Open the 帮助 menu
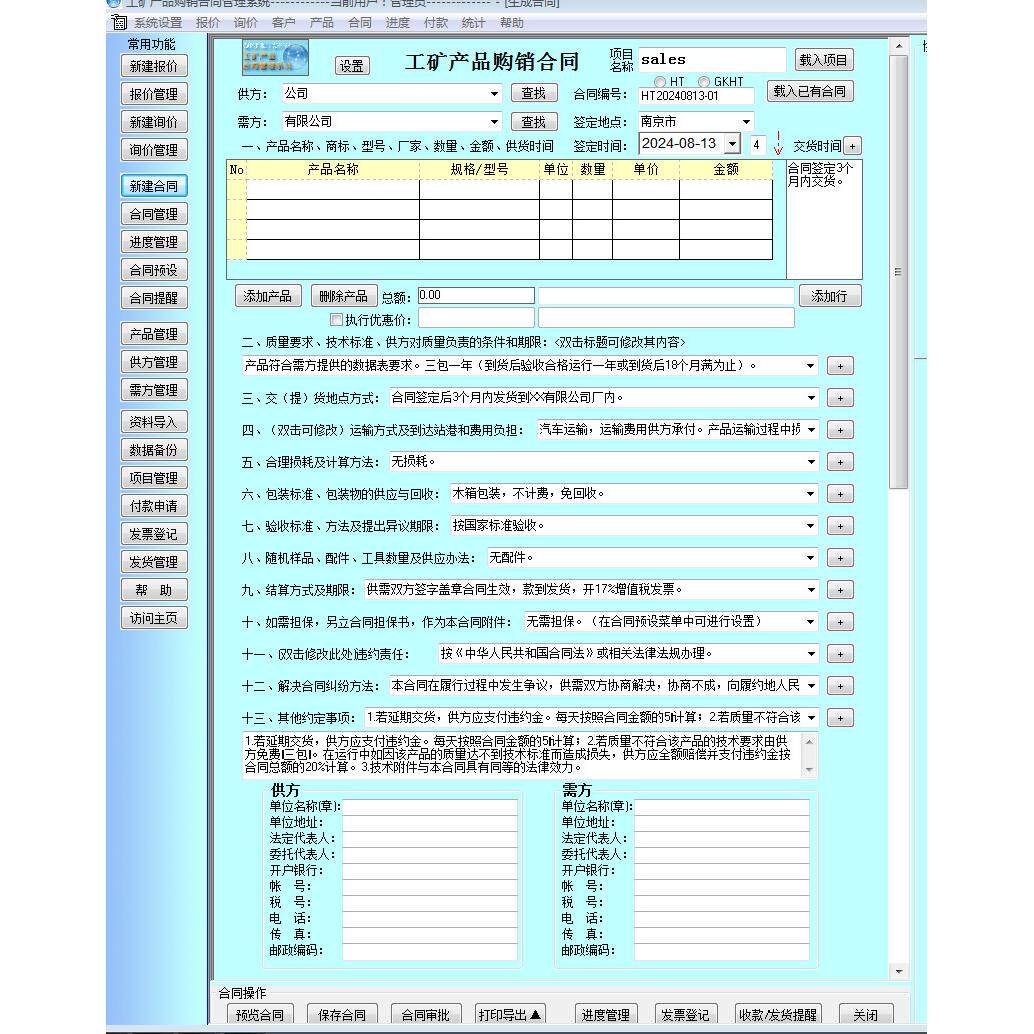Screen dimensions: 1034x1034 click(511, 23)
